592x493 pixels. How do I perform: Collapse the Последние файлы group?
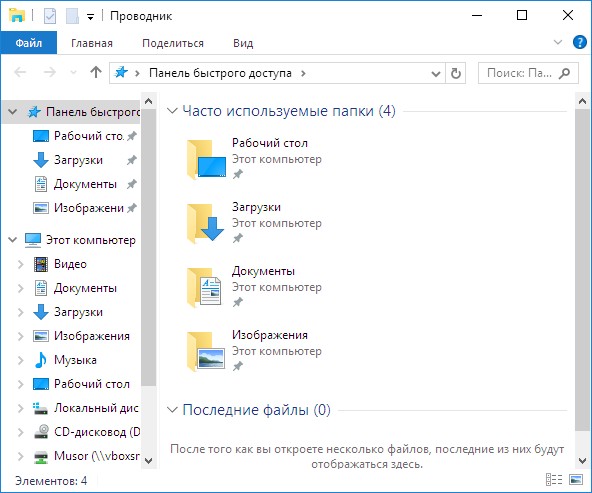coord(173,410)
